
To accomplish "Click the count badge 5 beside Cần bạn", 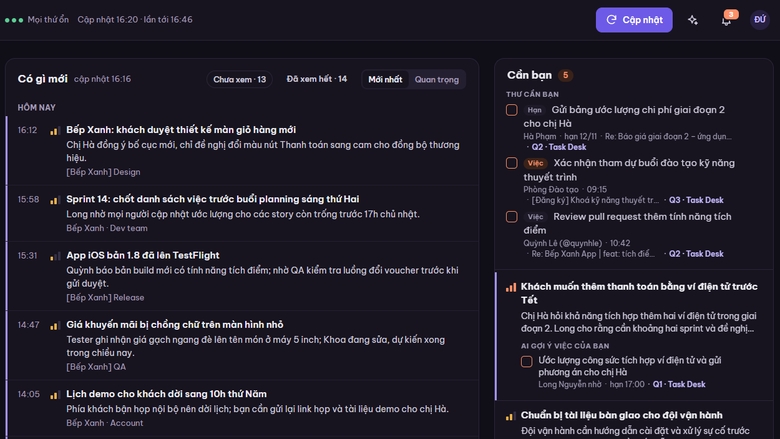I will [565, 75].
